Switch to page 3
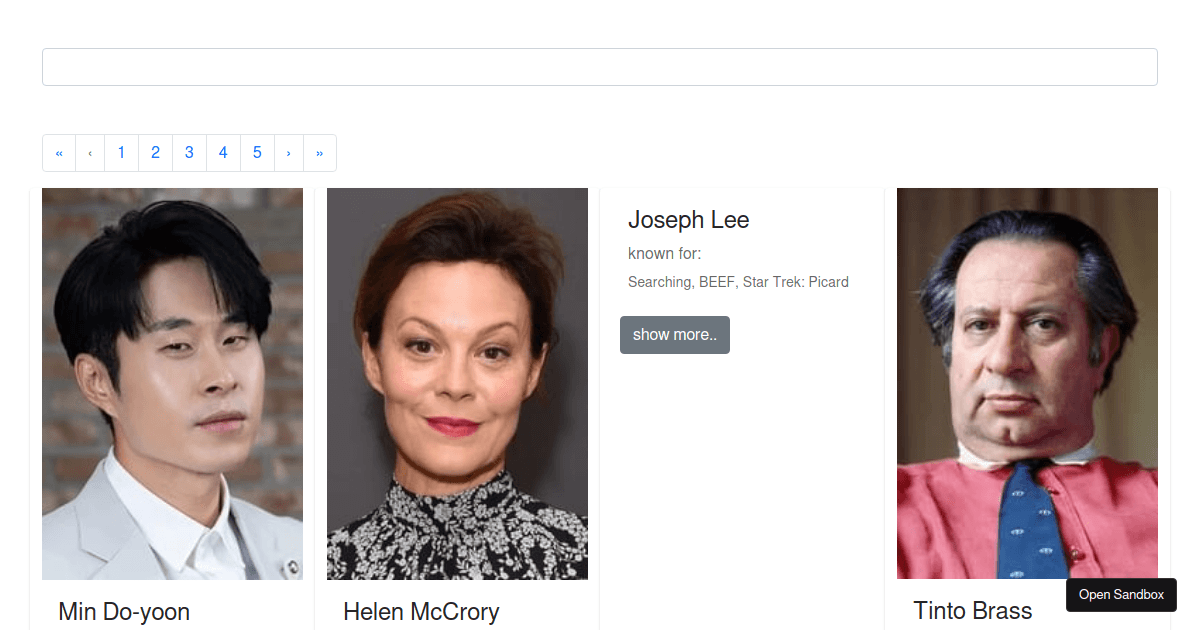The image size is (1200, 630). coord(189,152)
